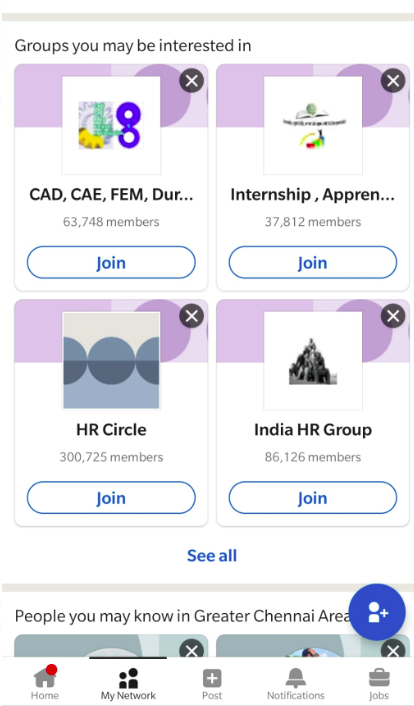
Task: Open the CAD, CAE, FEM group image
Action: (111, 125)
